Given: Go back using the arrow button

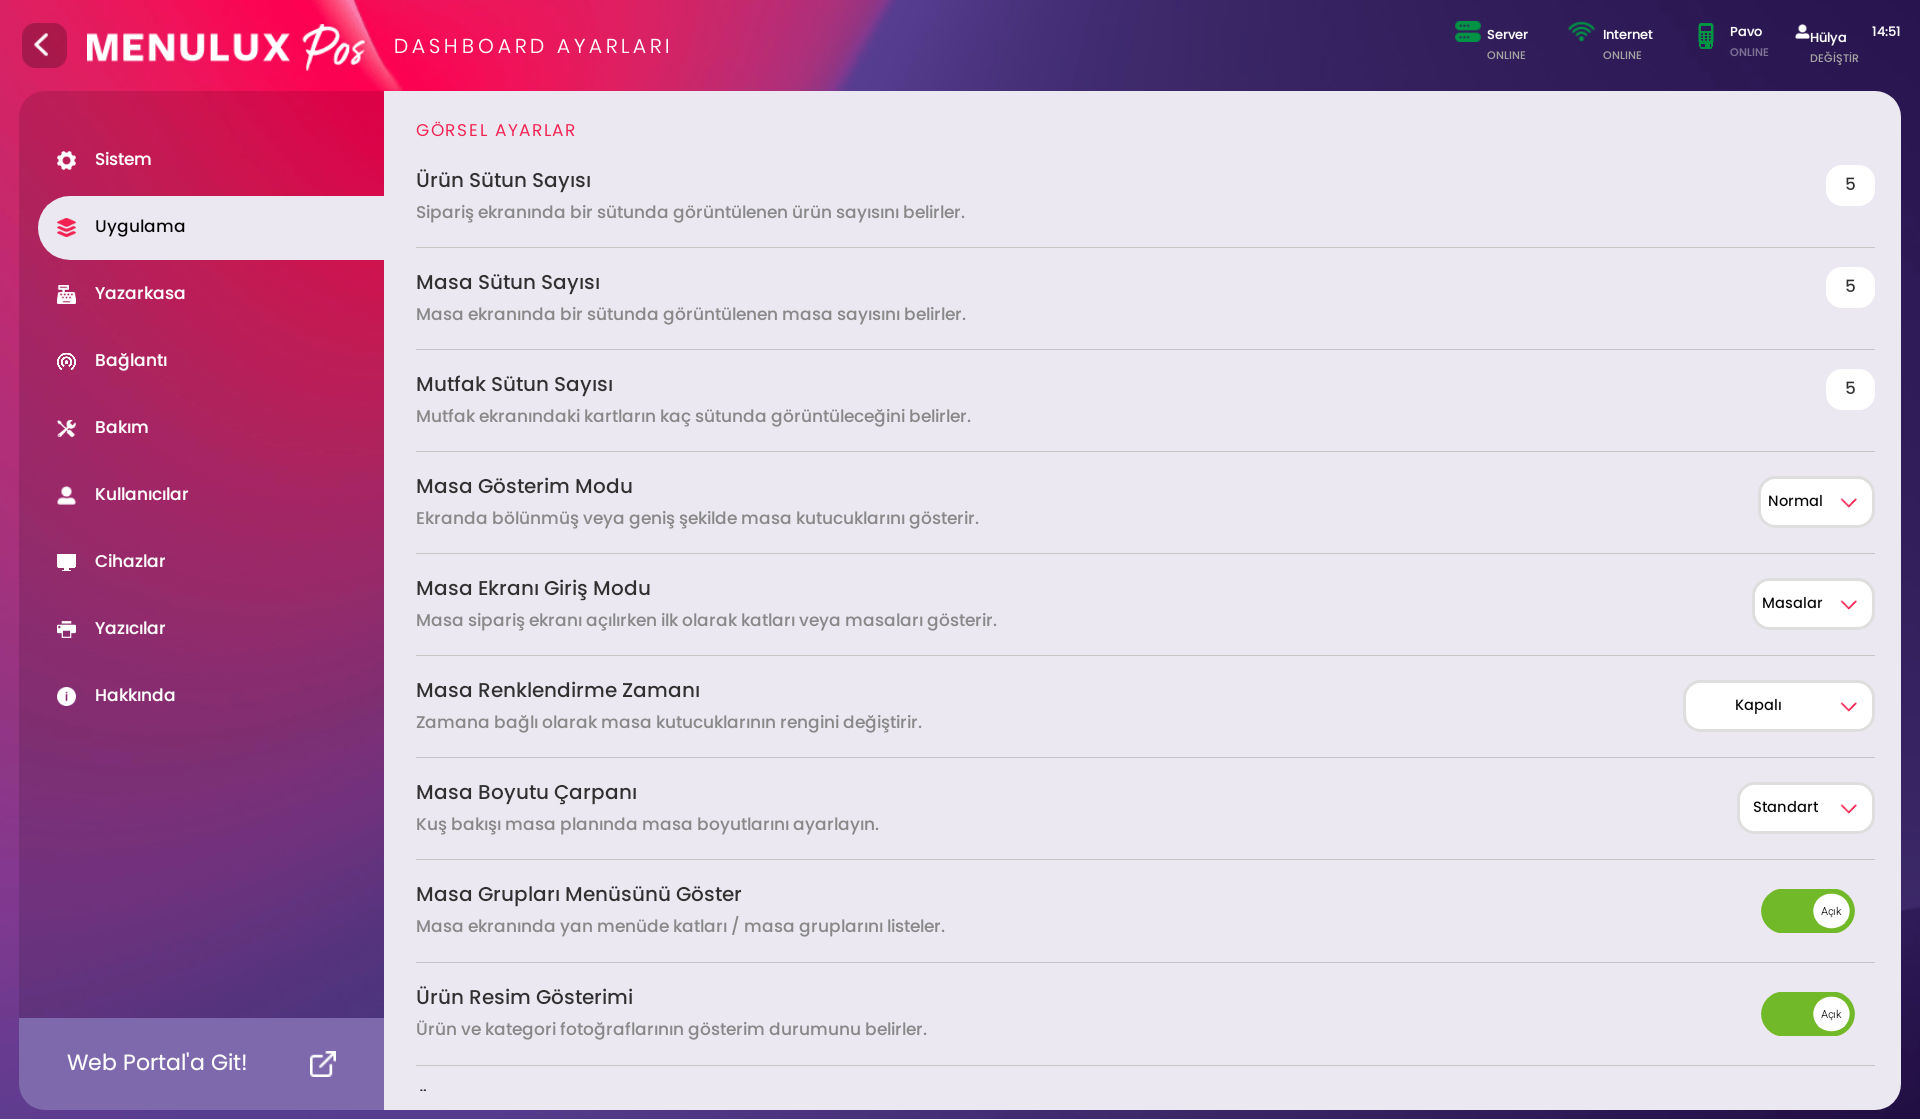Looking at the screenshot, I should [x=44, y=45].
